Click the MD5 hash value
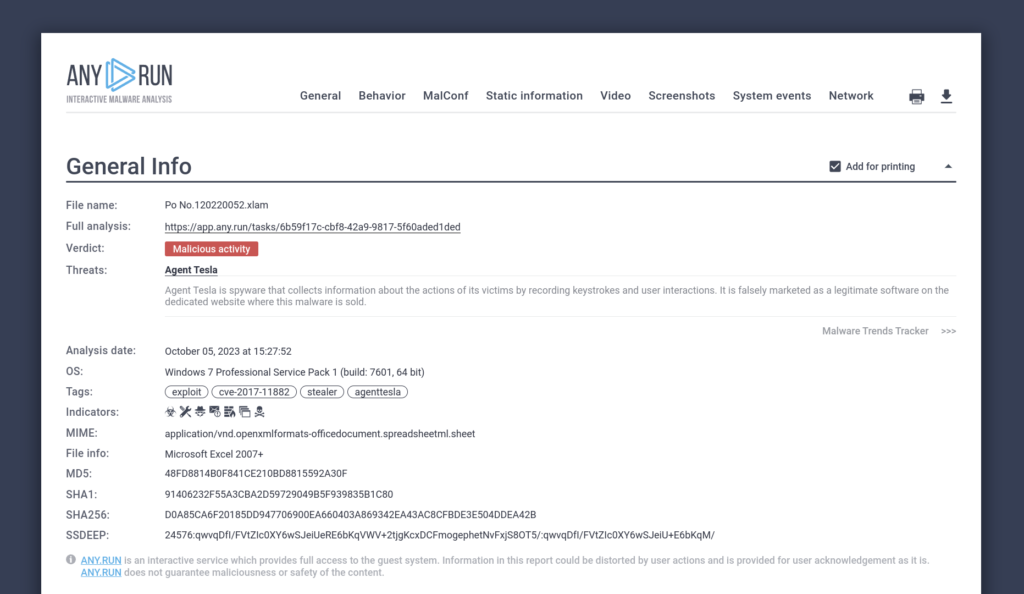 256,474
